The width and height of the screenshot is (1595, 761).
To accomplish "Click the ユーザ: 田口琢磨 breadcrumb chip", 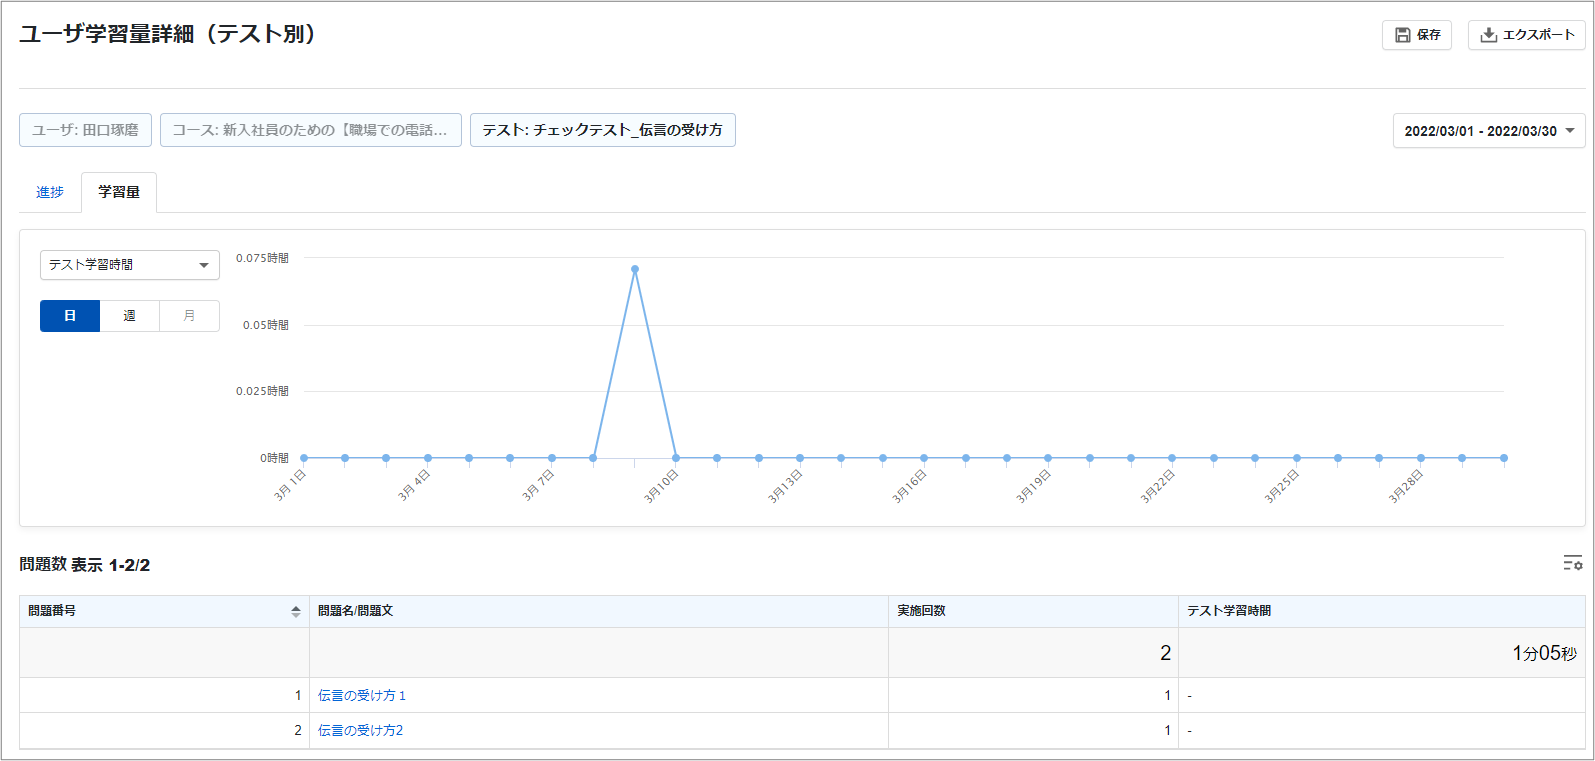I will click(85, 130).
